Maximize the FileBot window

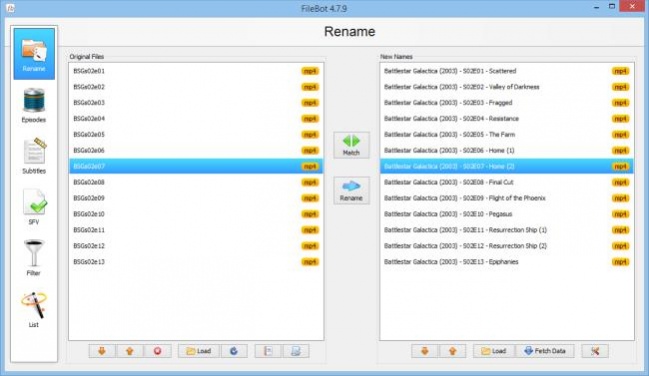611,7
